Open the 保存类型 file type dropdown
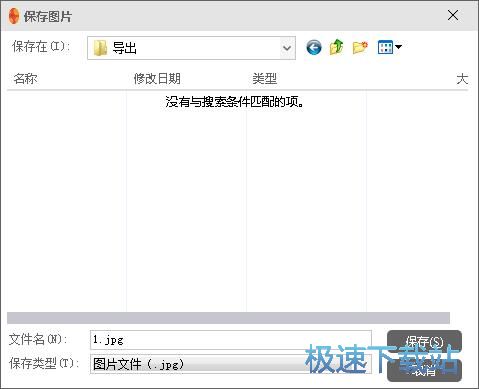The width and height of the screenshot is (479, 389). [x=231, y=364]
